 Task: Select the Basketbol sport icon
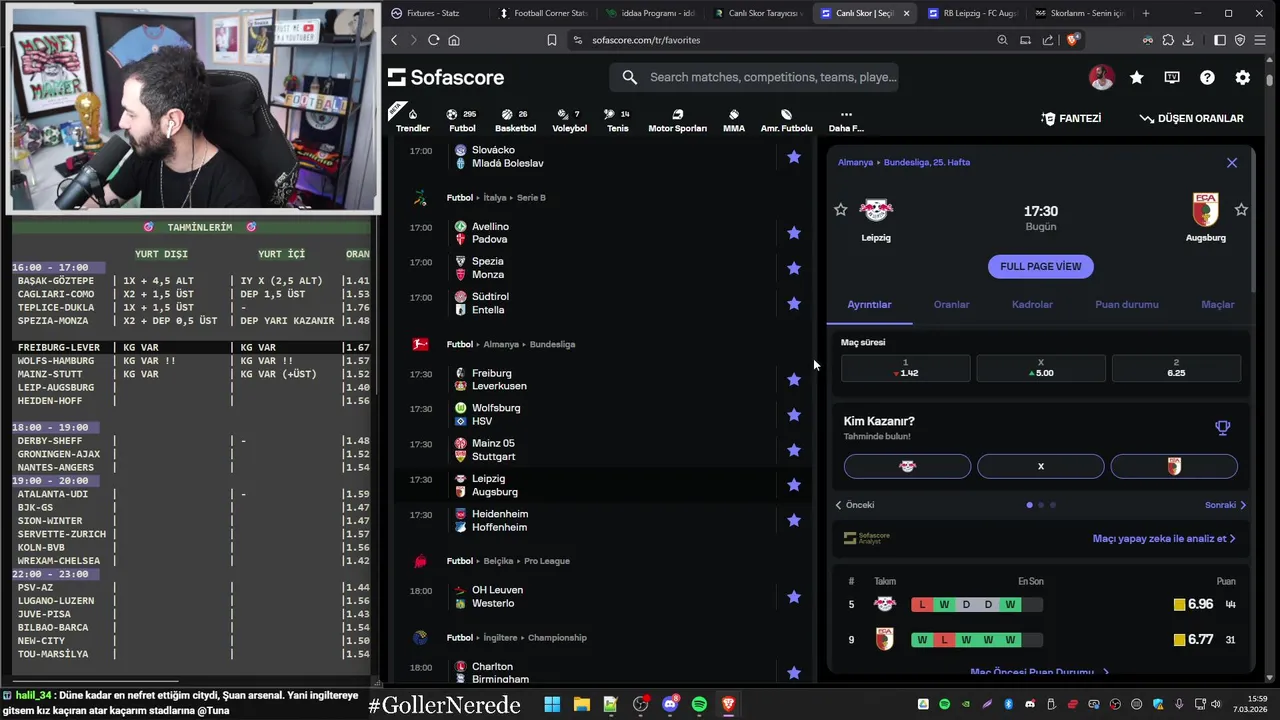pos(515,120)
